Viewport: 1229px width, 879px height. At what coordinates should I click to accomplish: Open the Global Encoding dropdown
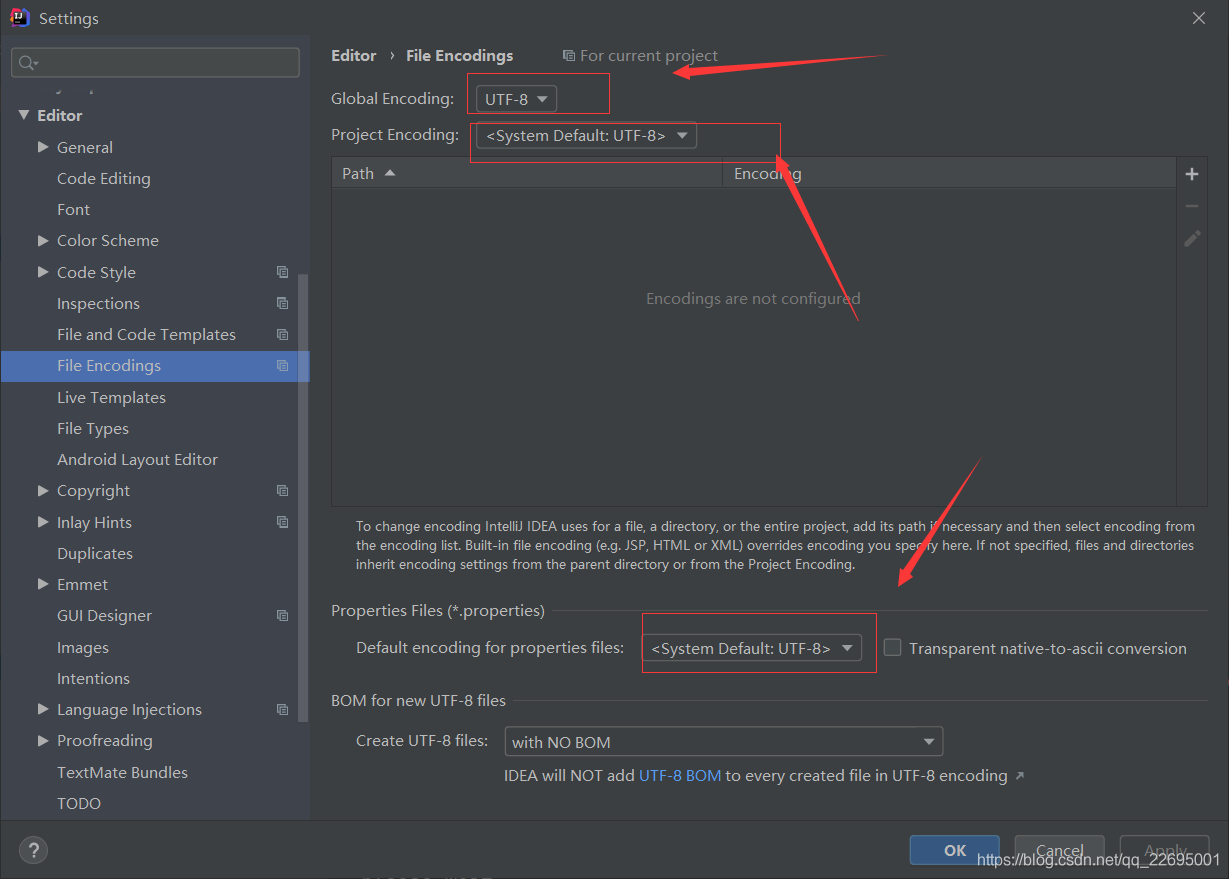pos(514,99)
